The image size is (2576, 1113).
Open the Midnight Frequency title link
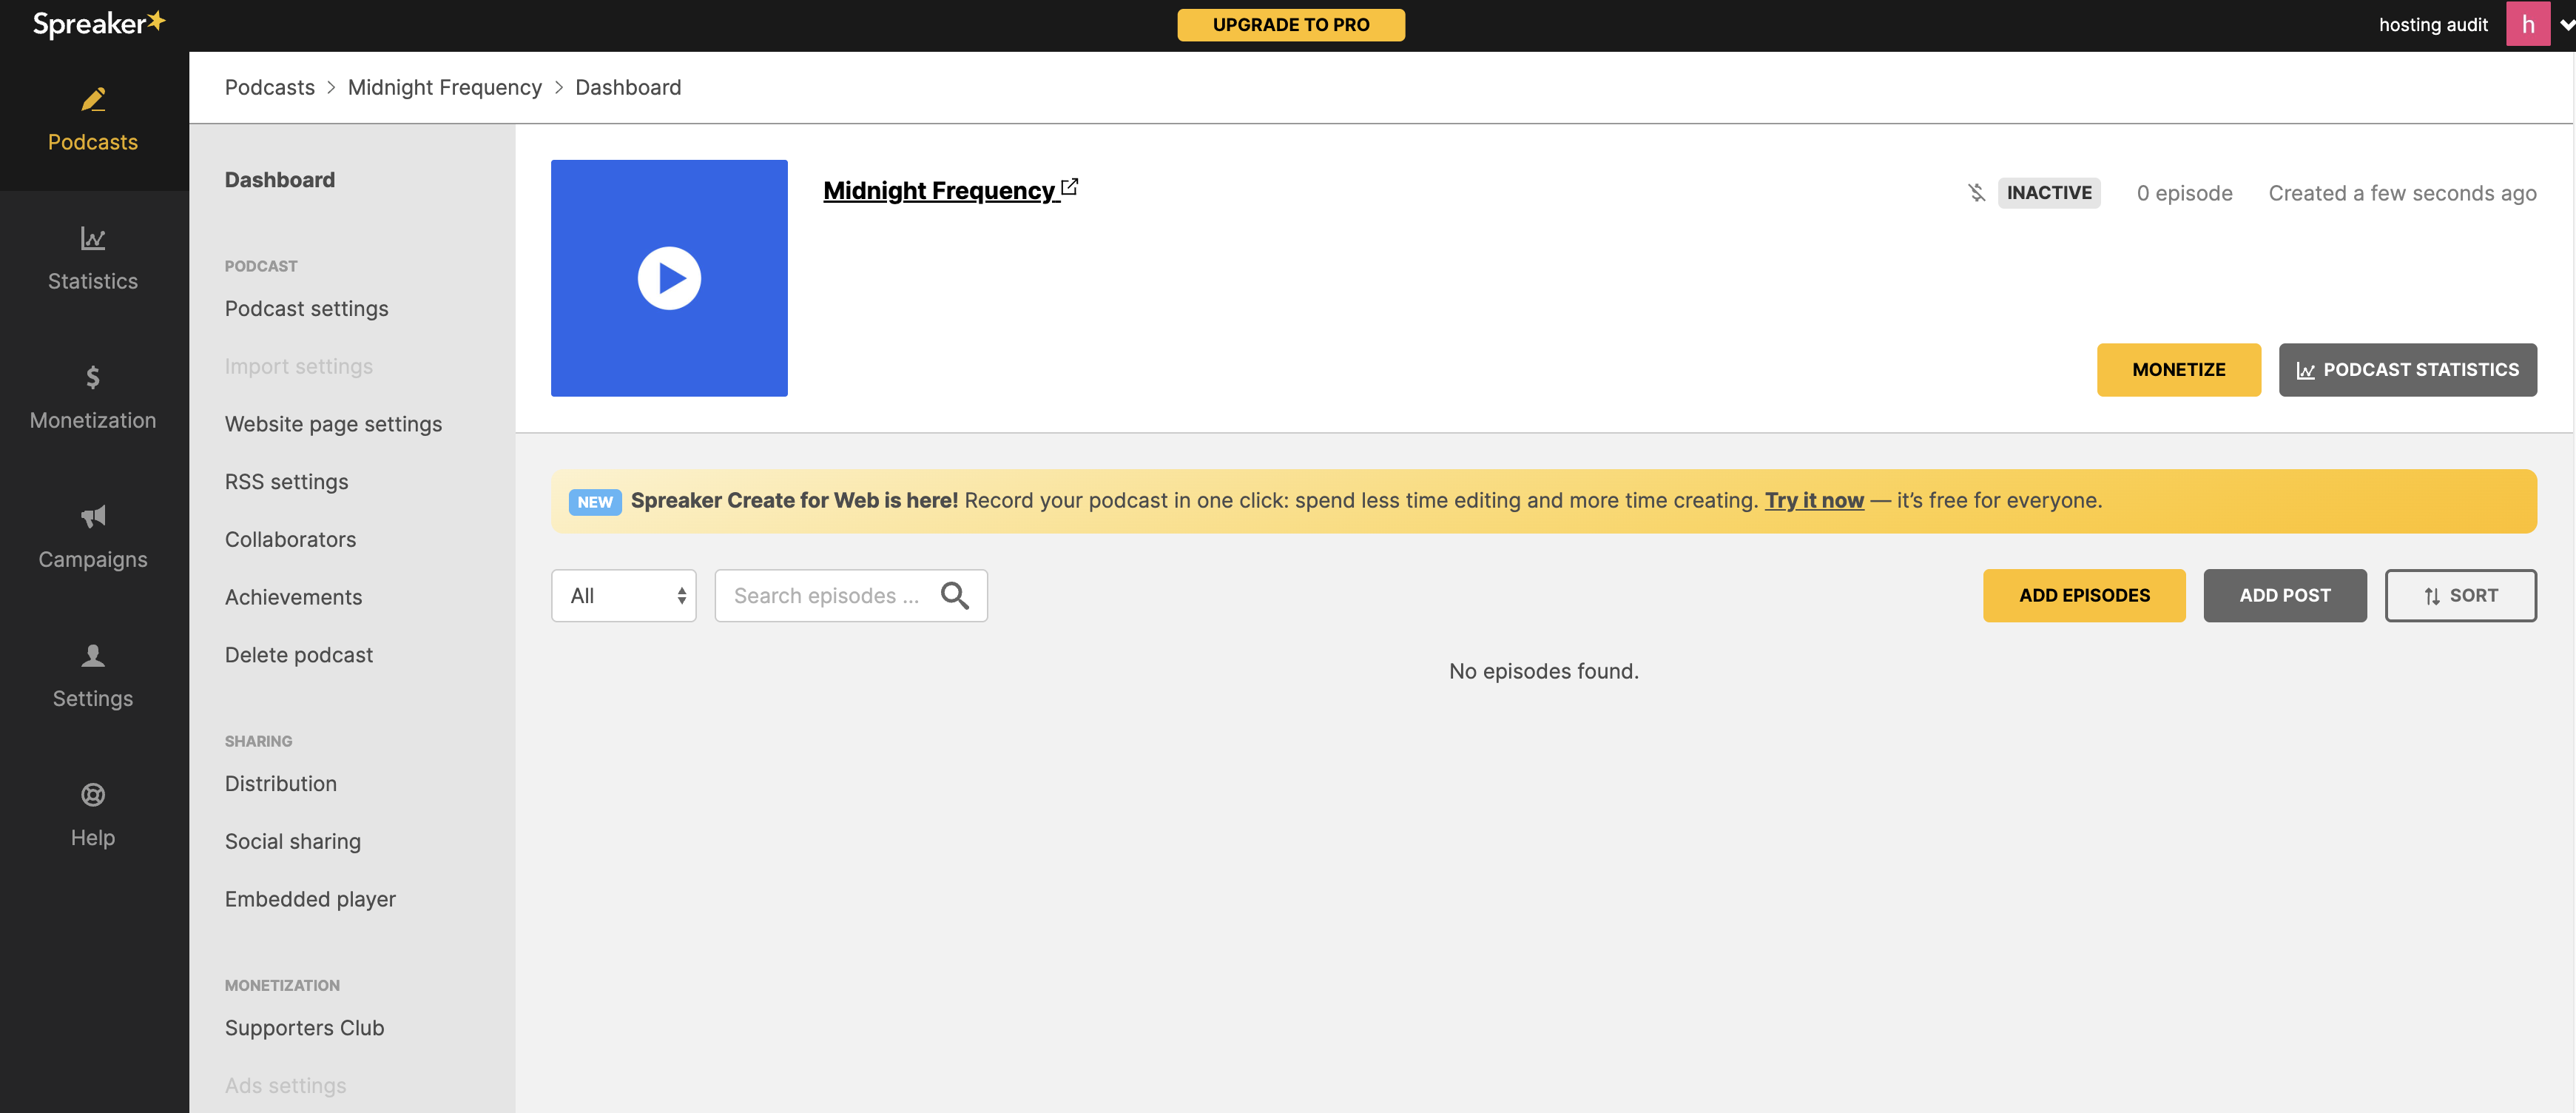click(x=939, y=190)
